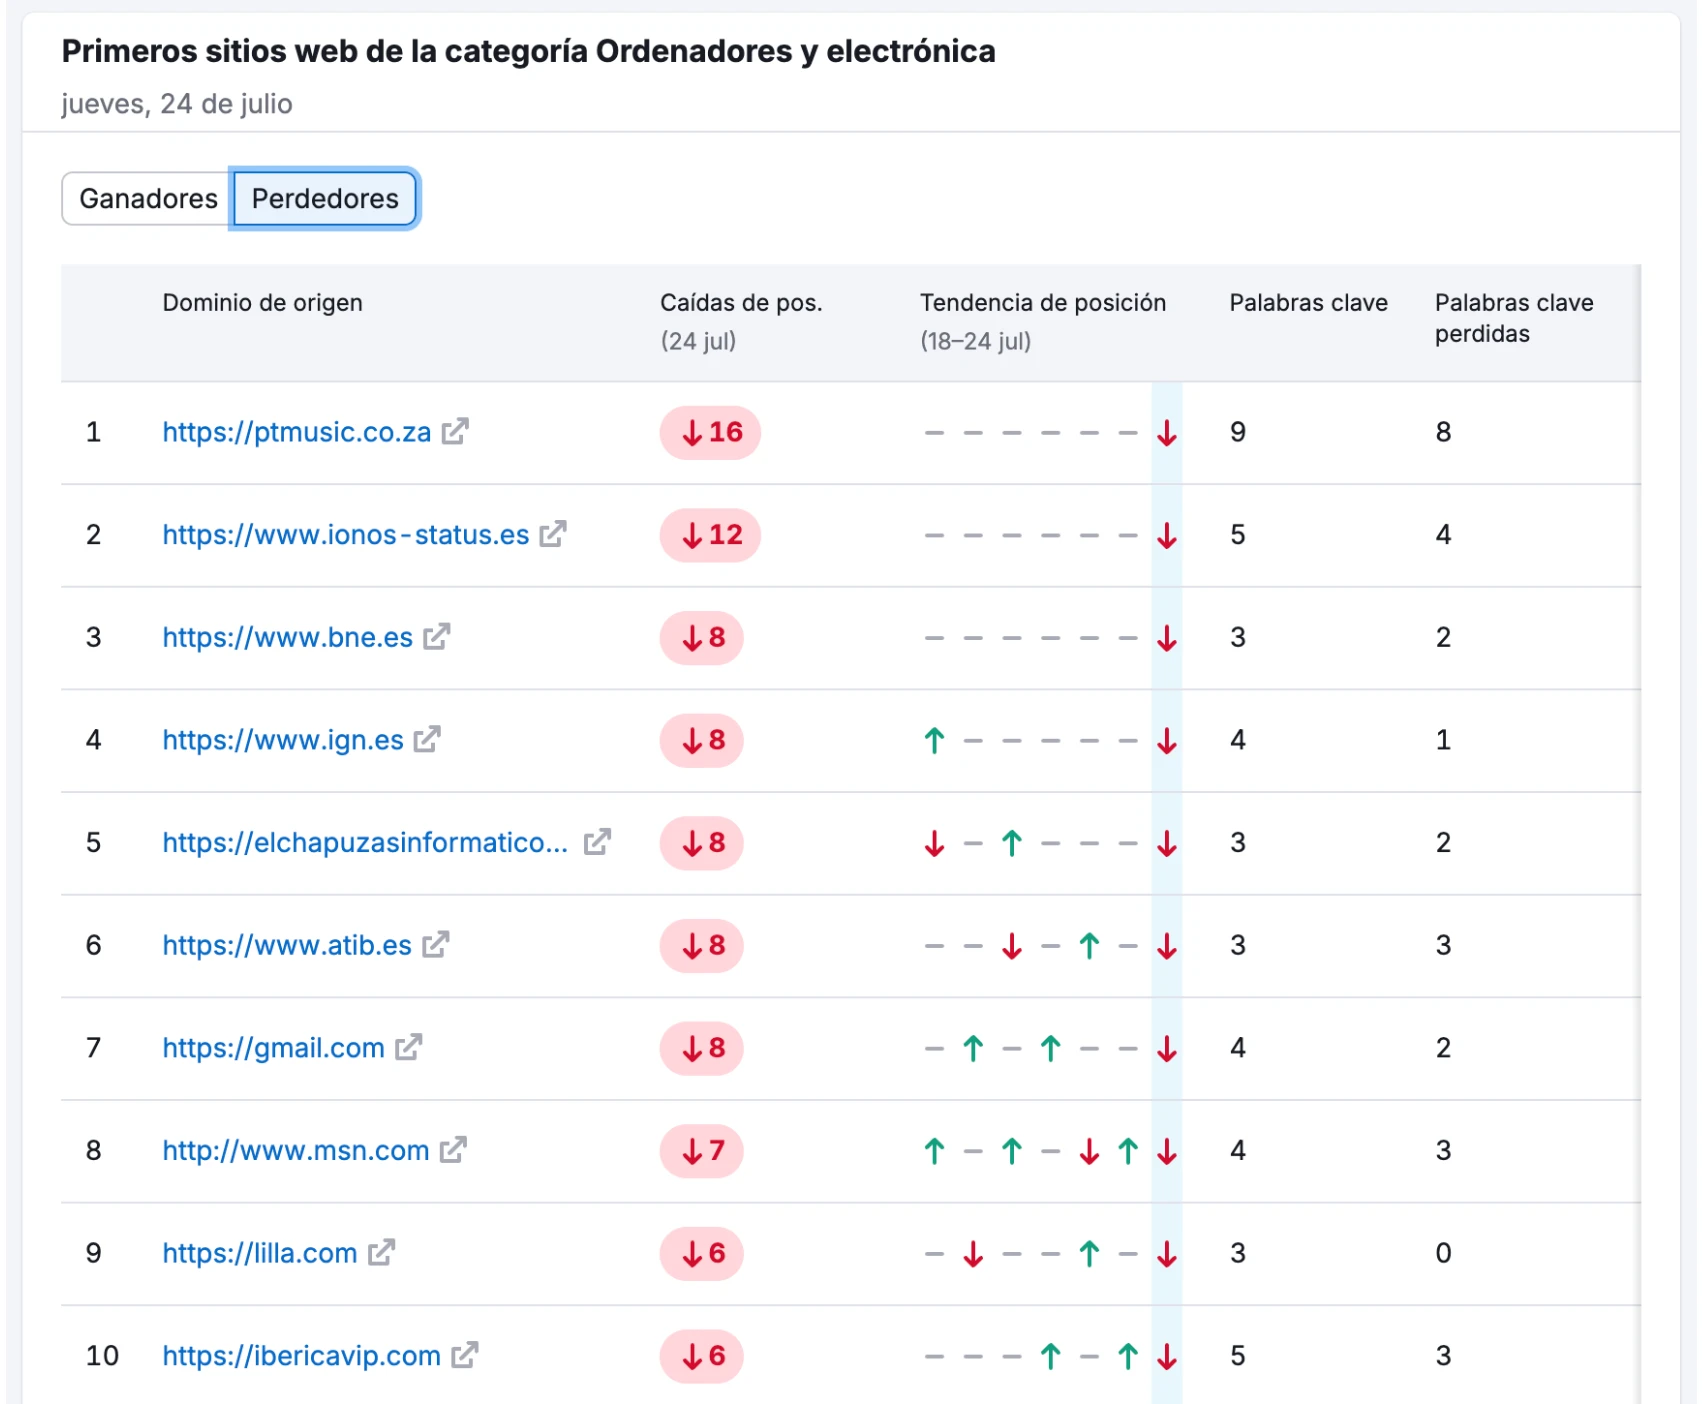
Task: Open ionos-status.es using the external link icon
Action: pyautogui.click(x=553, y=535)
